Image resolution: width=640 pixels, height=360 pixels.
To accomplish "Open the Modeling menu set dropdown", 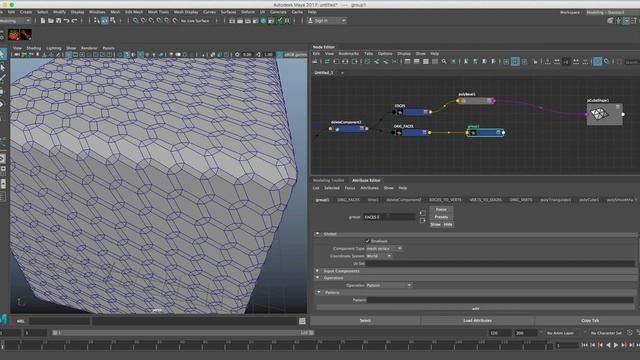I will click(15, 20).
